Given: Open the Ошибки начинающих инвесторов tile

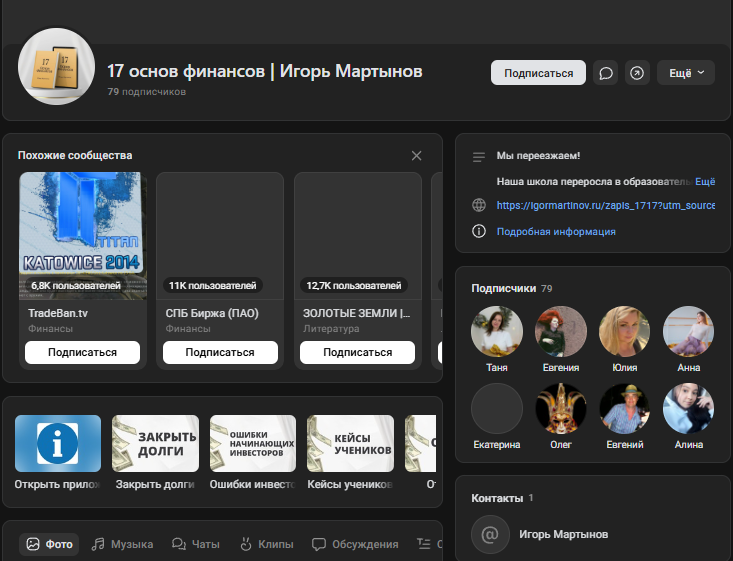Looking at the screenshot, I should click(253, 443).
